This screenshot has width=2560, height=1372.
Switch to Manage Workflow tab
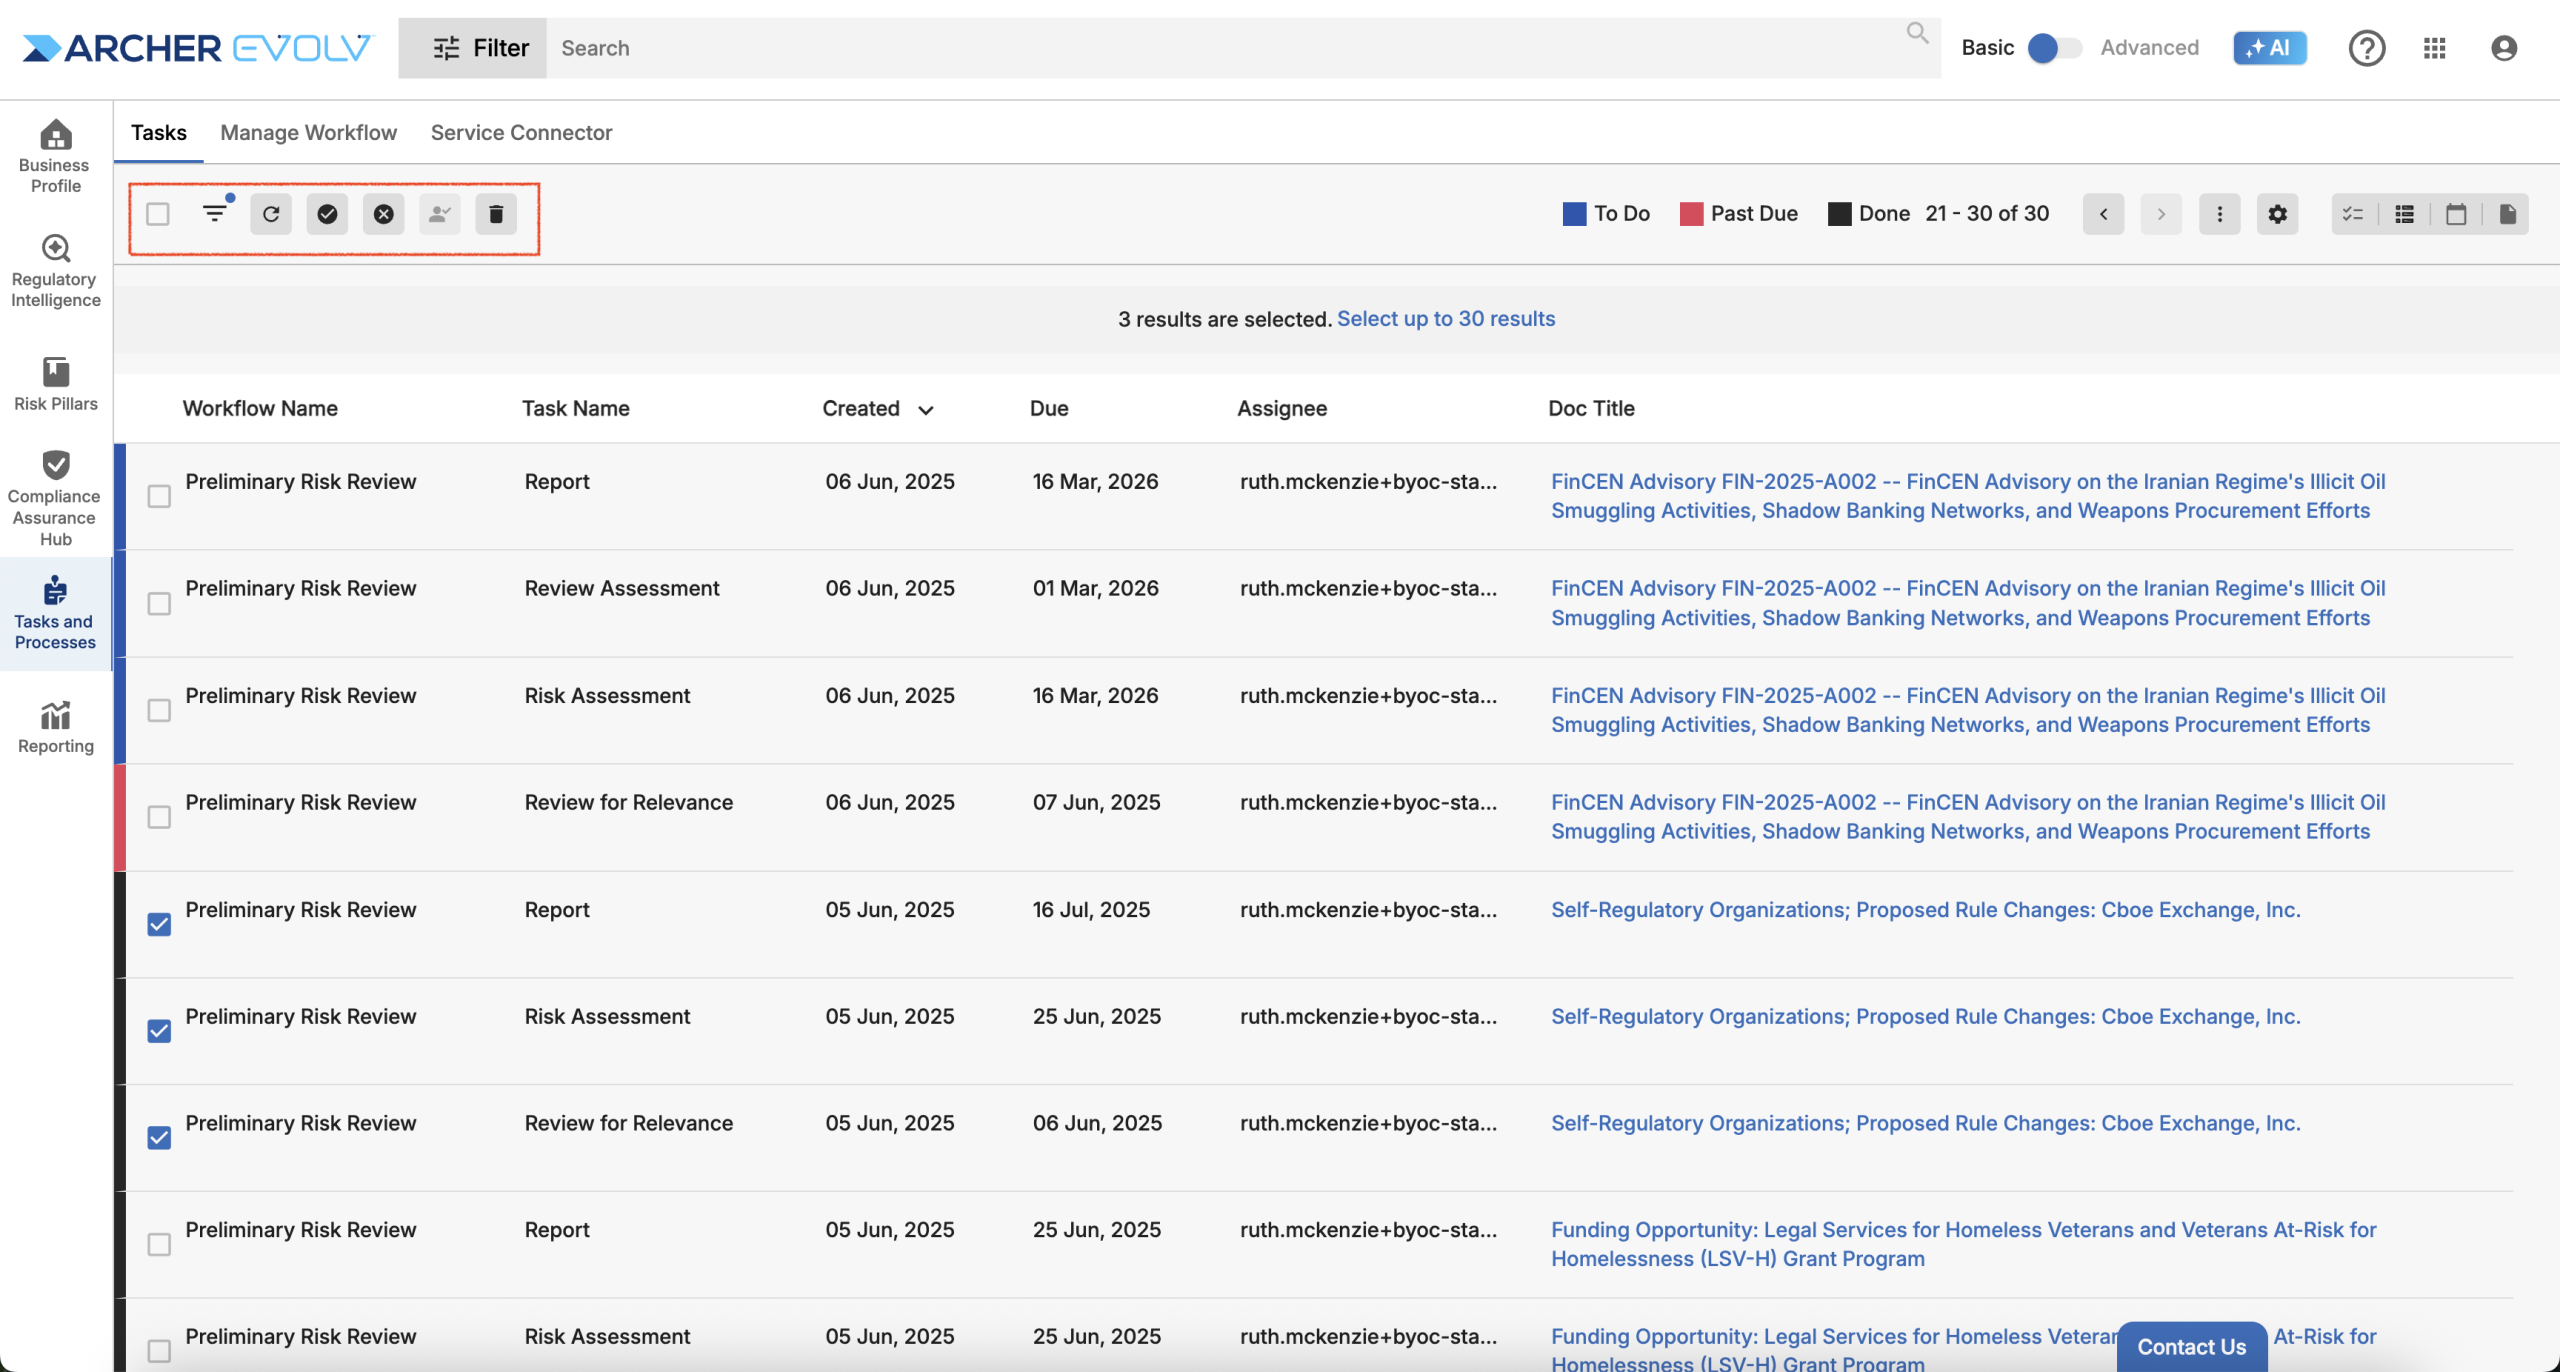[308, 133]
